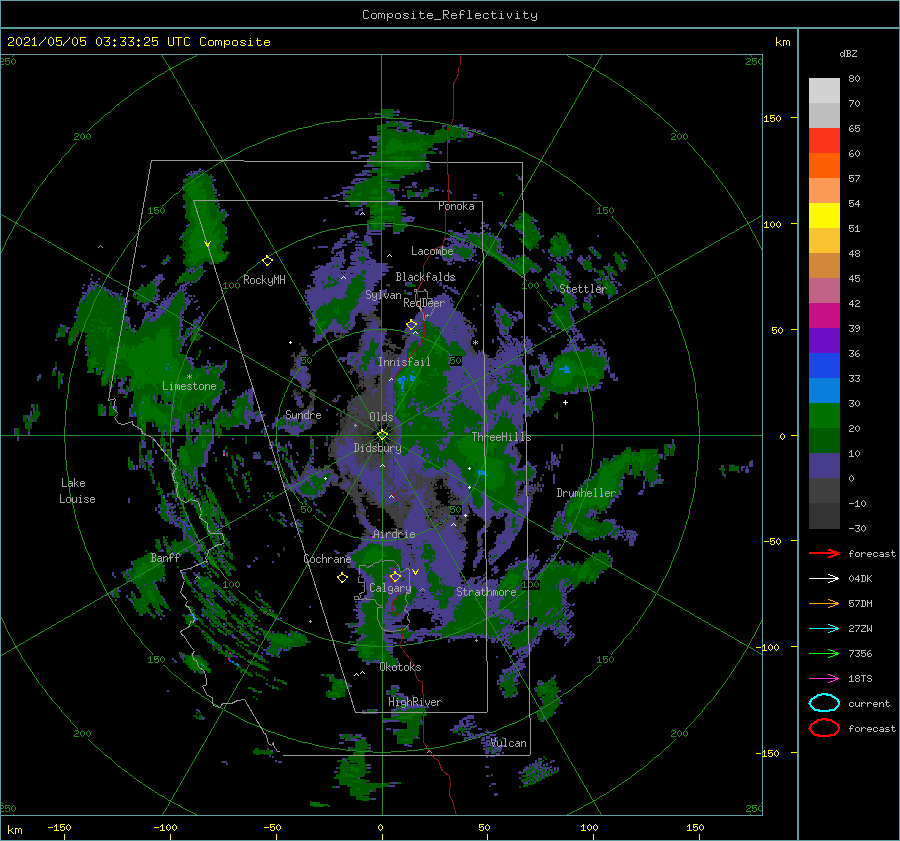
Task: Select the orange 57-60 dBZ swatch
Action: coord(824,166)
